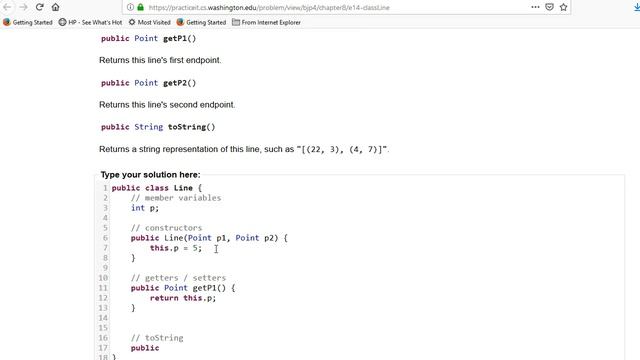Viewport: 640px width, 360px height.
Task: Click the "// getters / setters" comment
Action: [178, 278]
